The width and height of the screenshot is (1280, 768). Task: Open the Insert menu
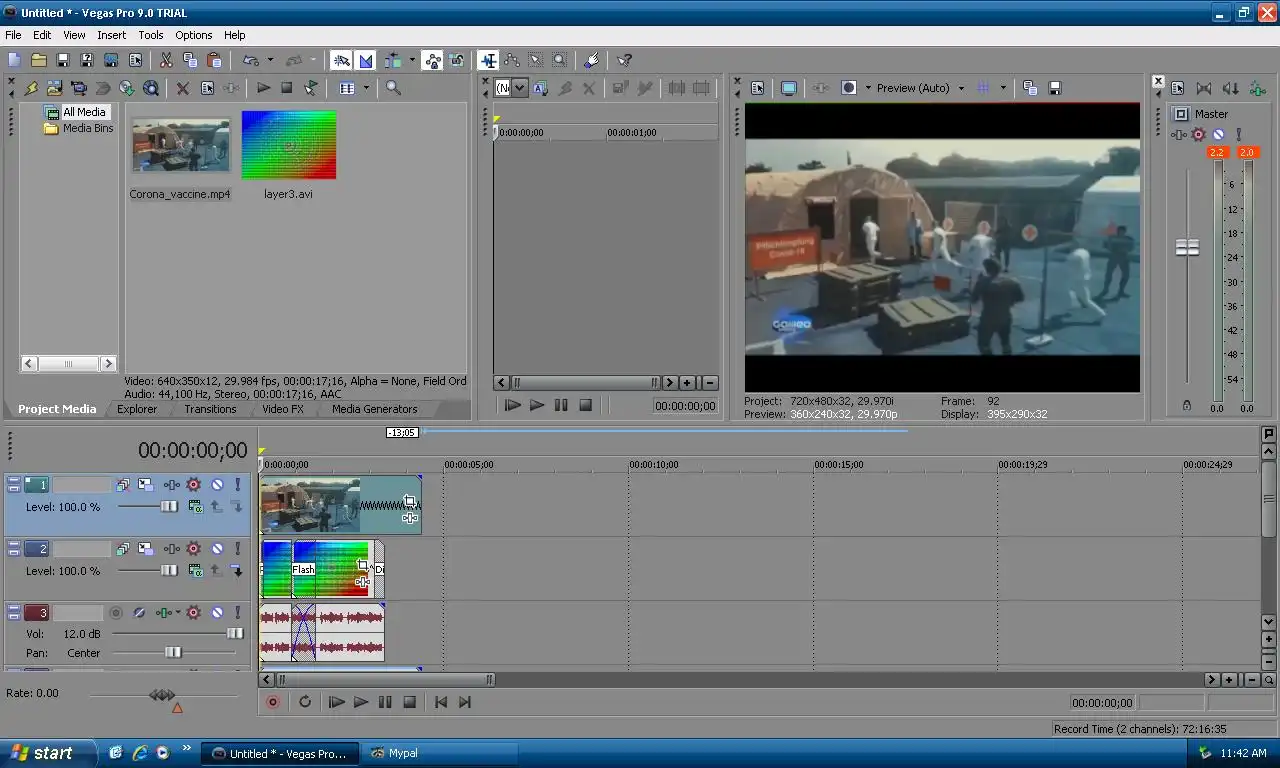[111, 35]
